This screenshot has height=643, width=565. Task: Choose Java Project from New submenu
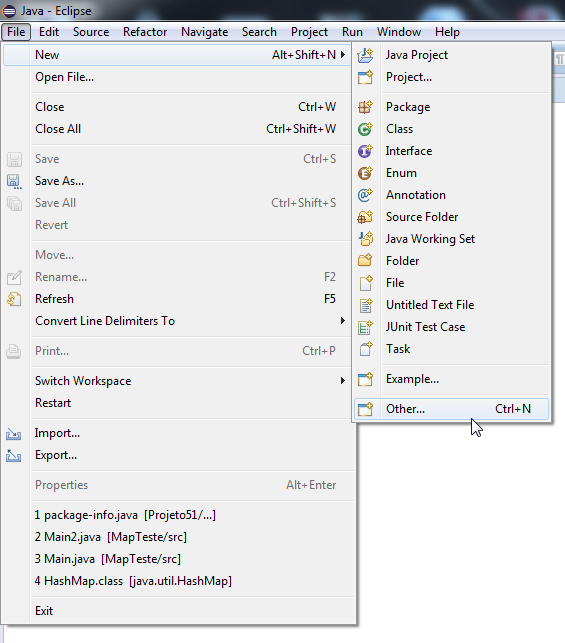pyautogui.click(x=417, y=55)
